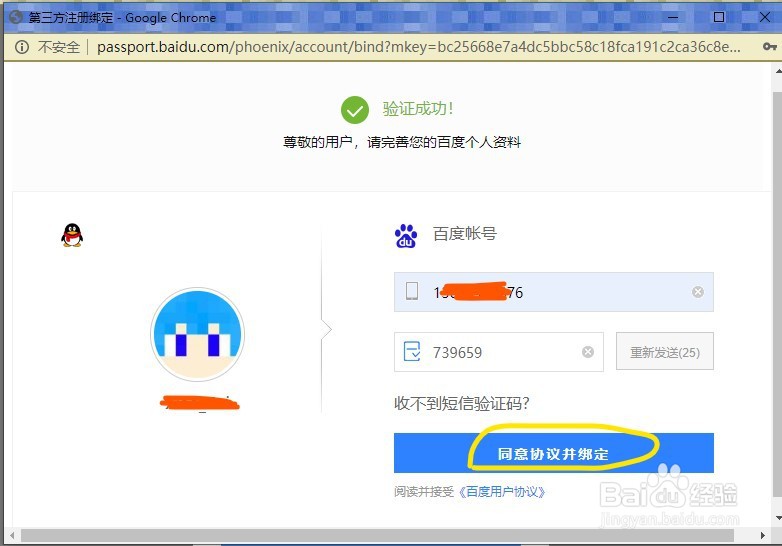
Task: Click the horizontal scrollbar left arrow
Action: pyautogui.click(x=11, y=536)
